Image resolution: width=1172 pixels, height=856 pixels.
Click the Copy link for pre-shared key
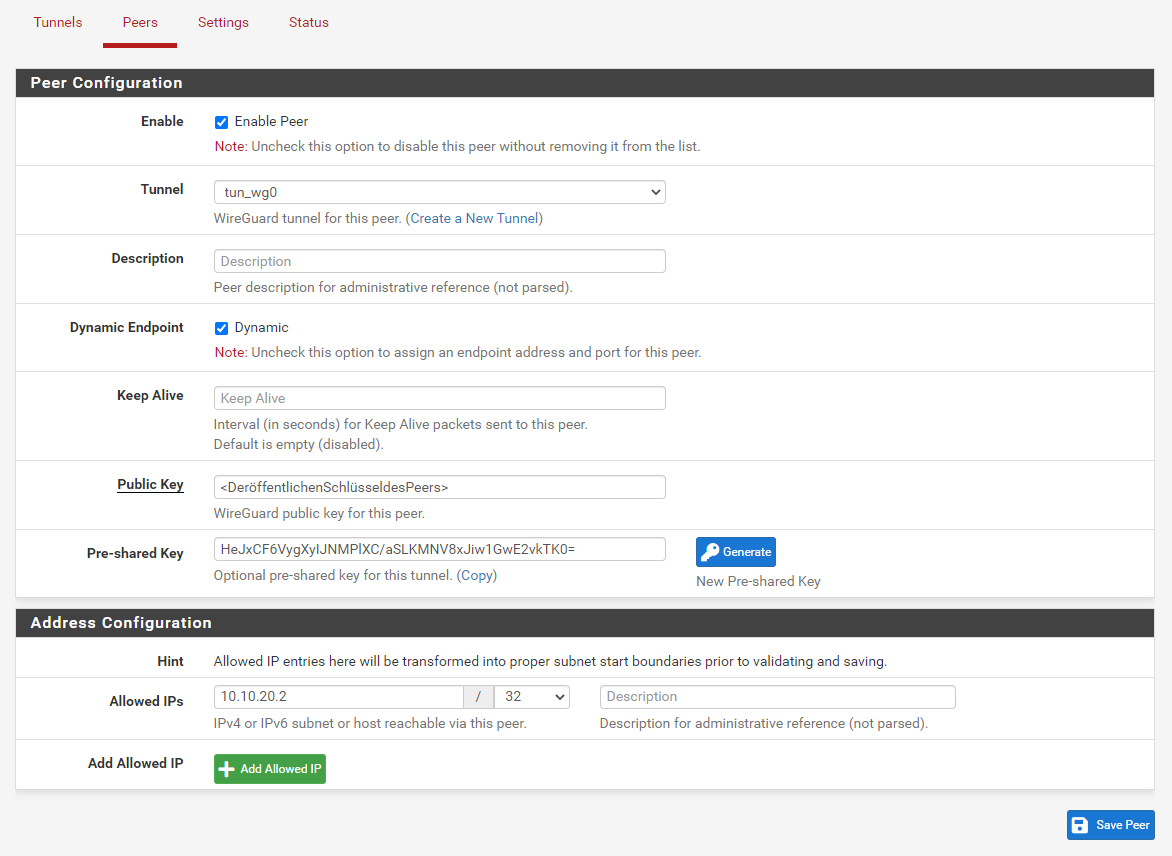tap(477, 575)
